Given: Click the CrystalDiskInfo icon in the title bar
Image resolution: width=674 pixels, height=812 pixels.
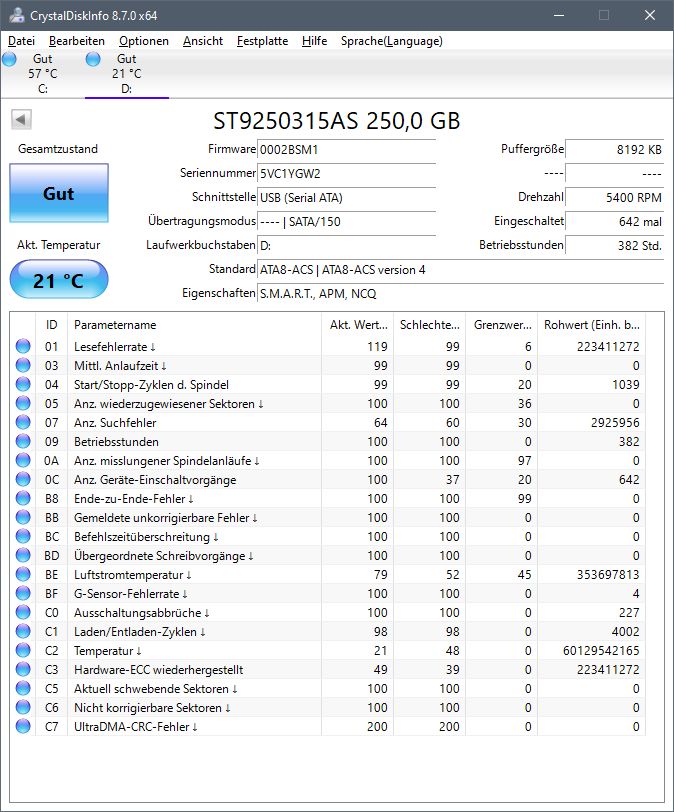Looking at the screenshot, I should tap(15, 15).
